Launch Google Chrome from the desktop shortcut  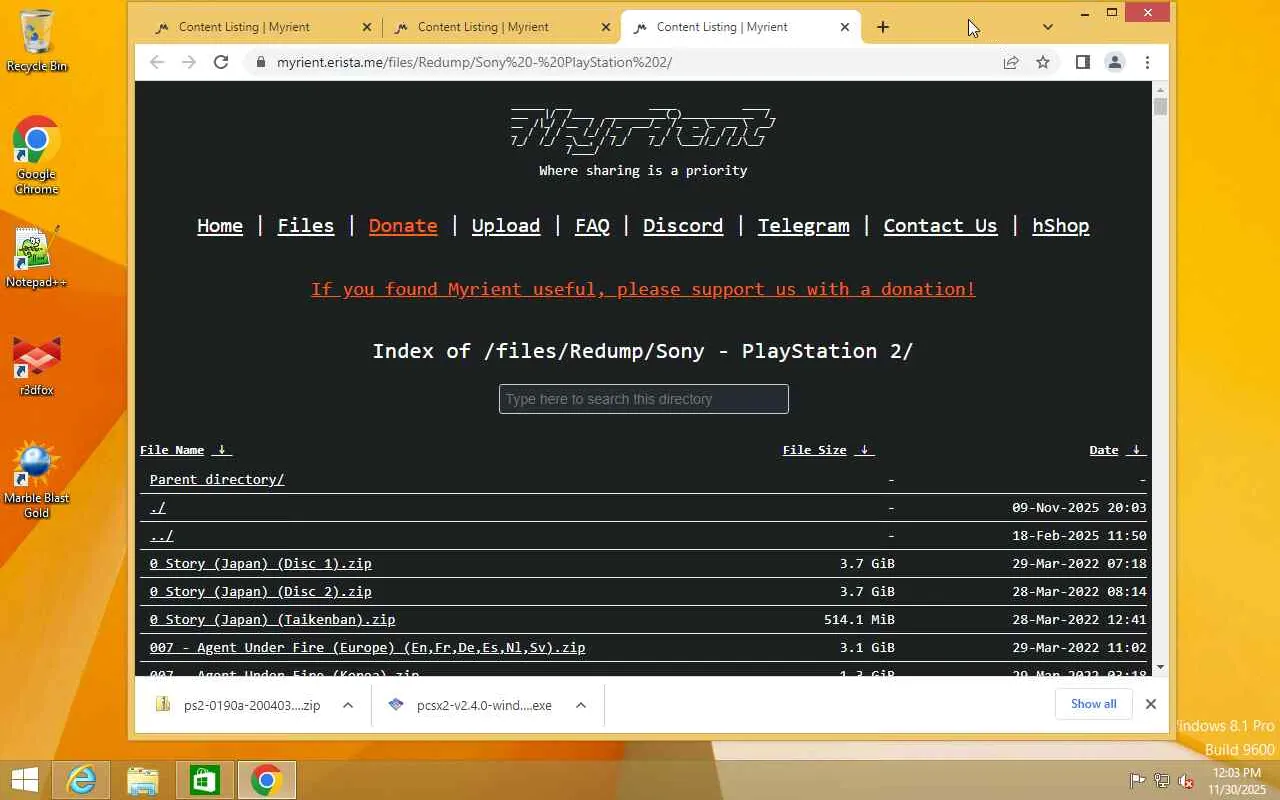37,156
